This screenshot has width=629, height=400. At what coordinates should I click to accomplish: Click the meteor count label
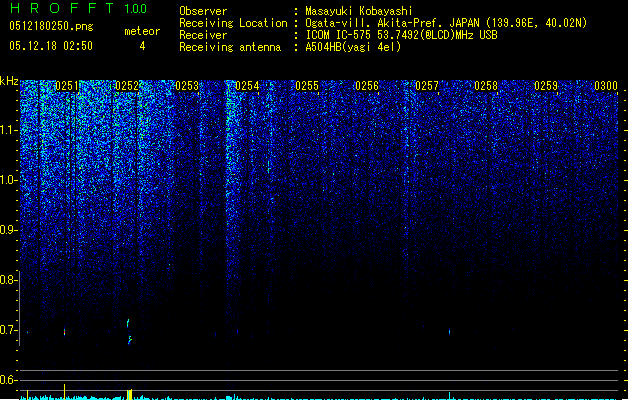pos(142,31)
